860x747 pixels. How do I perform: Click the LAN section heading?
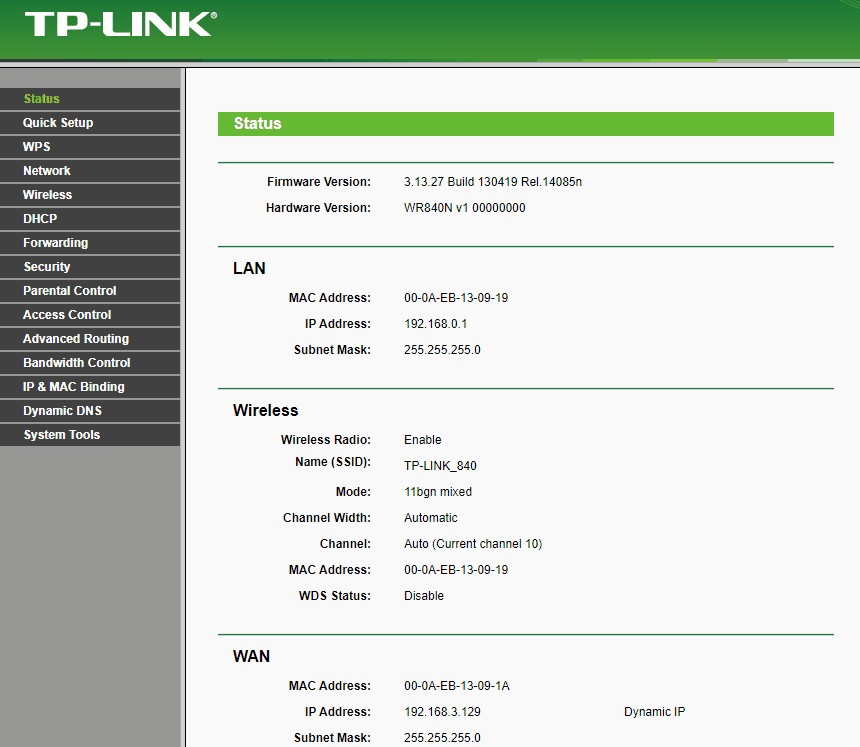click(x=249, y=268)
